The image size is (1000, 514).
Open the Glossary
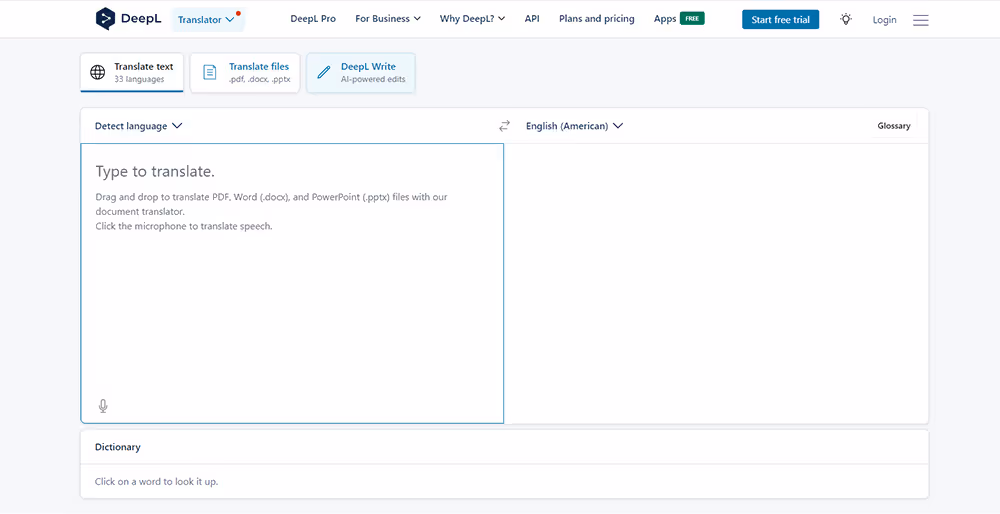pos(893,126)
